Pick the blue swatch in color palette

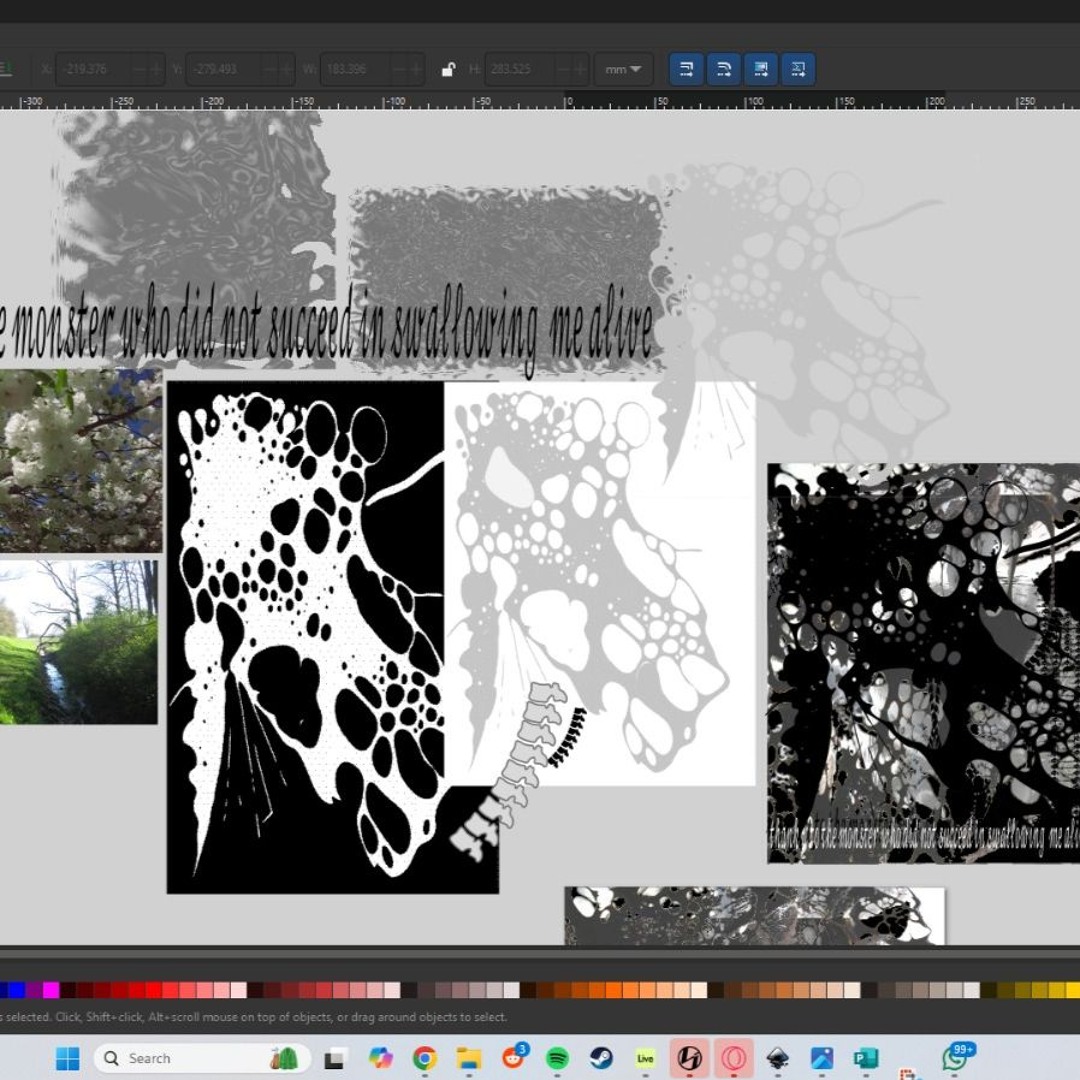16,990
